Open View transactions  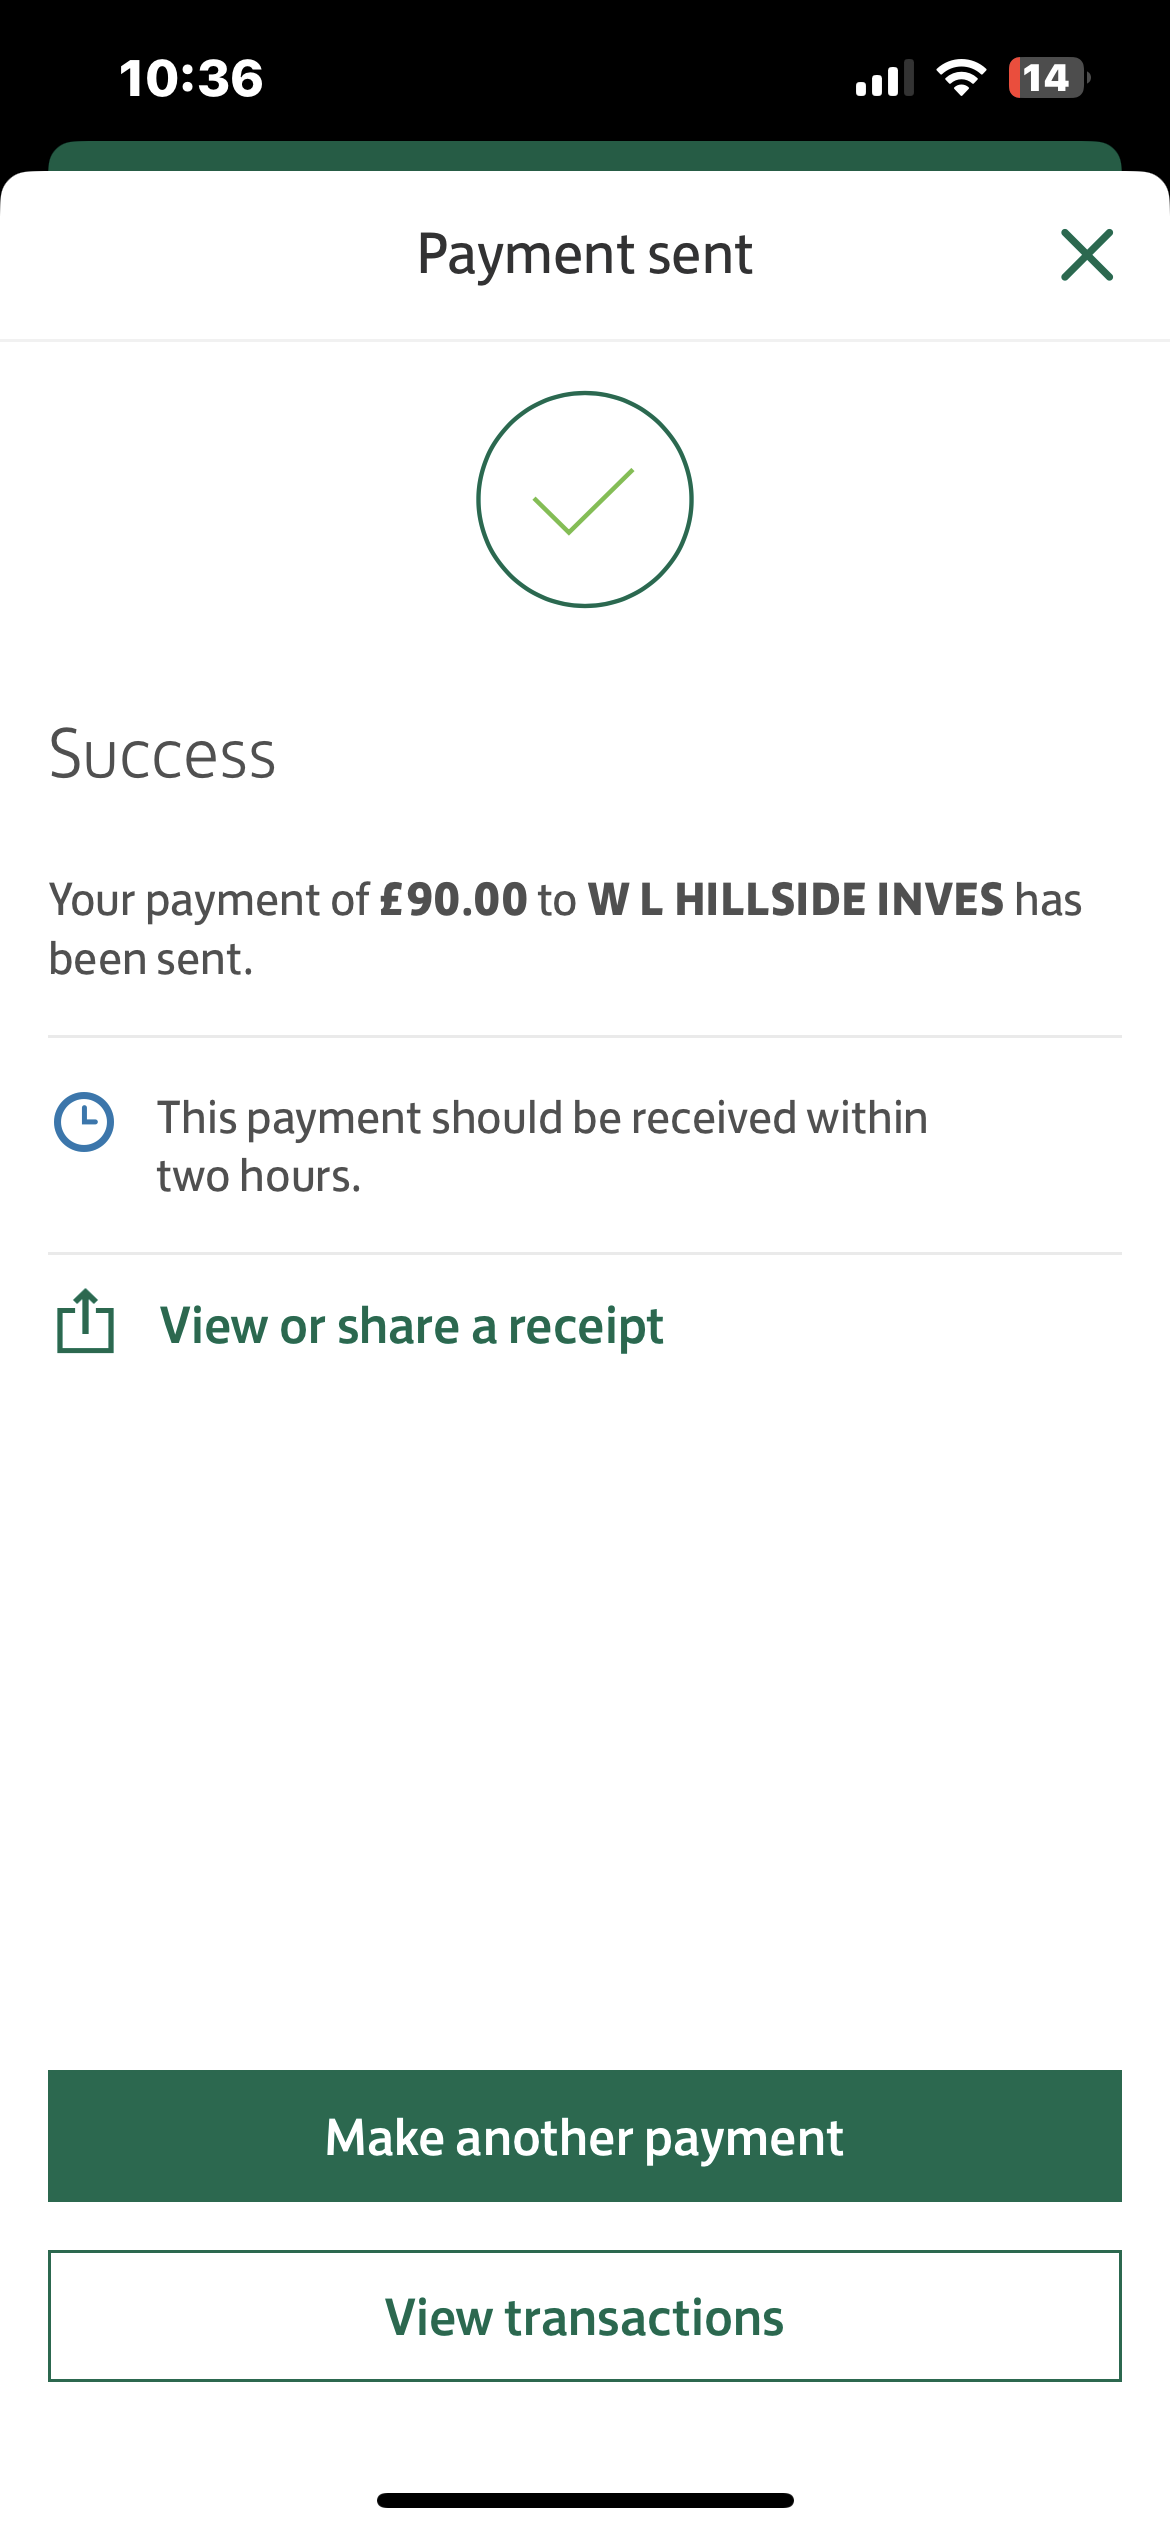tap(585, 2316)
